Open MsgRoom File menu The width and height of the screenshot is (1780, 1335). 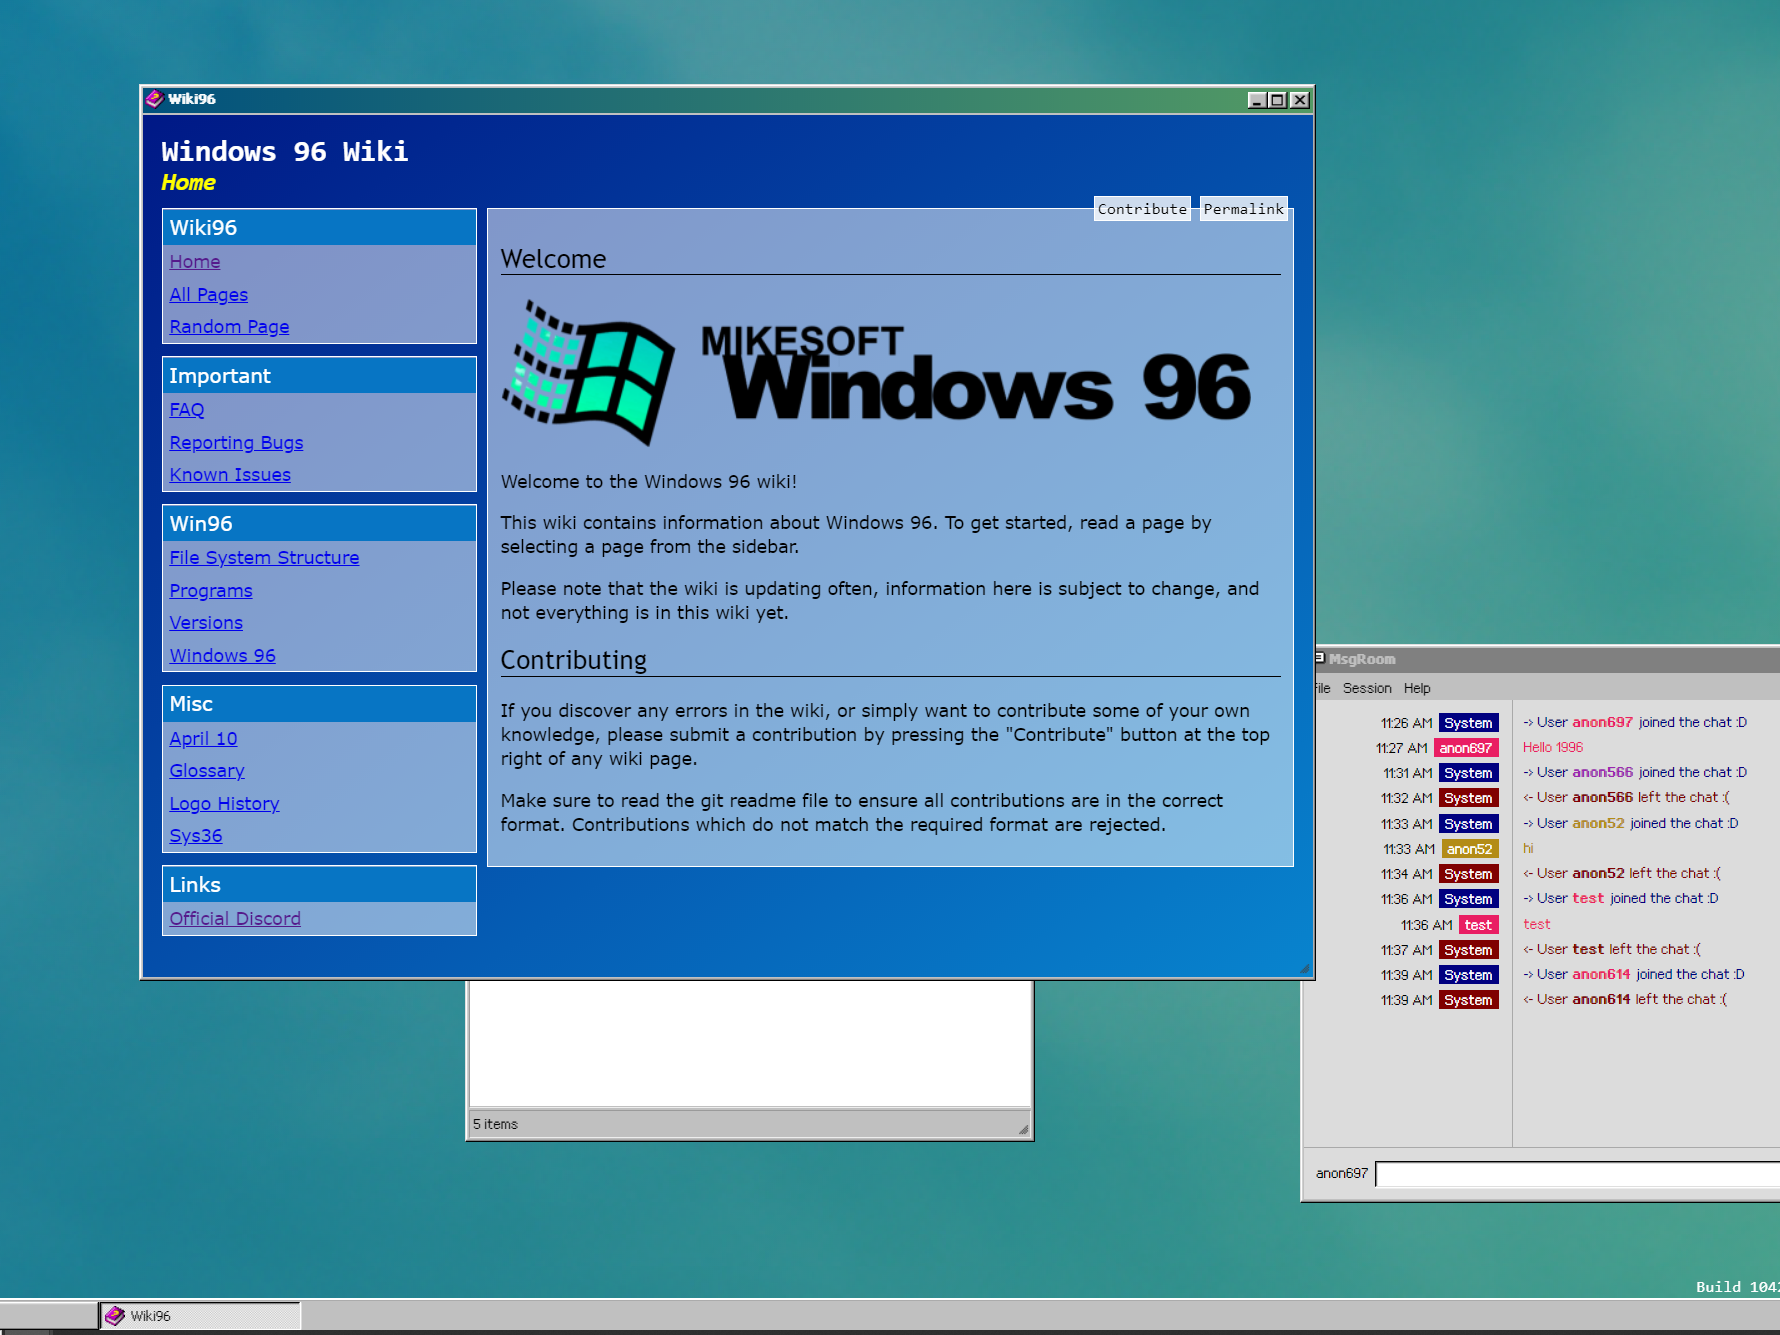coord(1322,688)
